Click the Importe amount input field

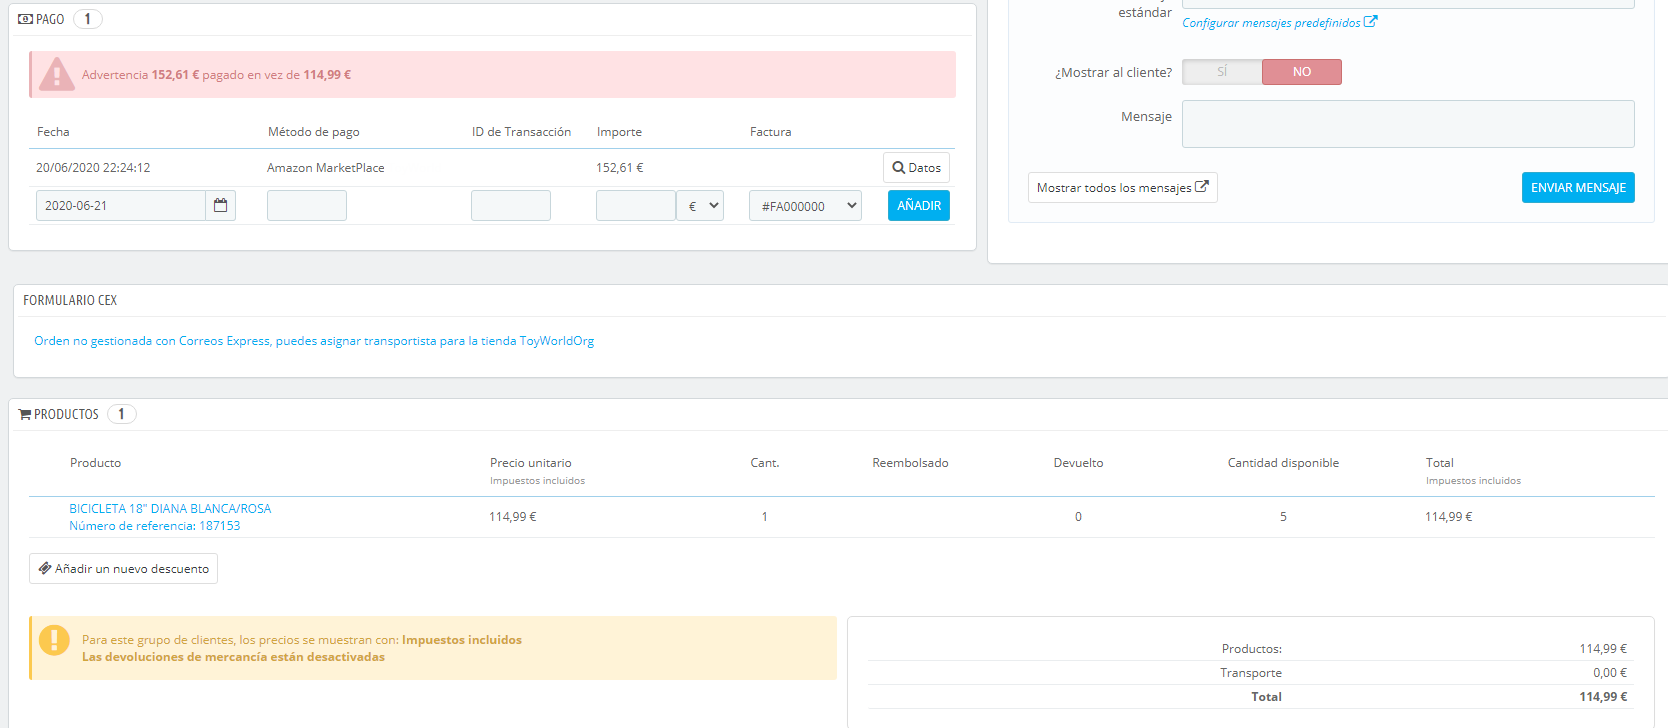636,206
